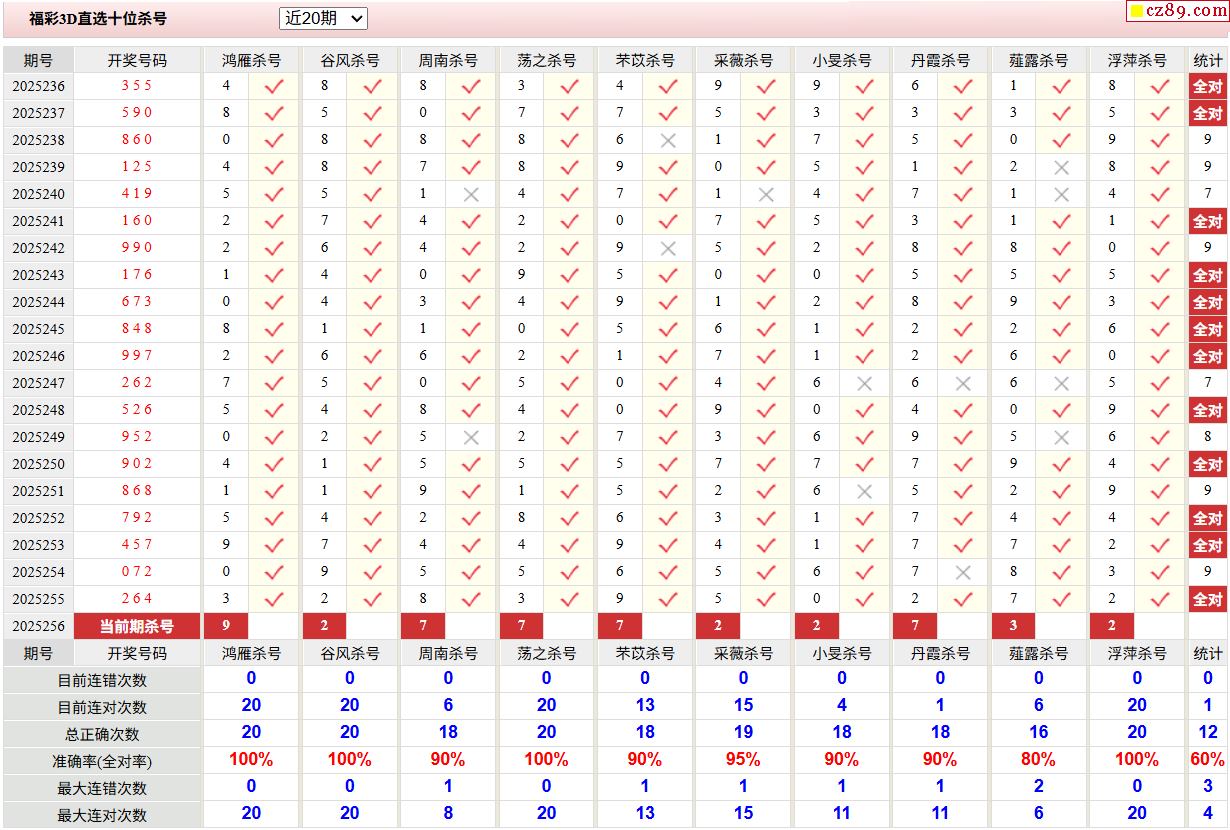The image size is (1230, 830).
Task: Click the 芣苡 gray cross icon in row 2025242
Action: pyautogui.click(x=668, y=248)
